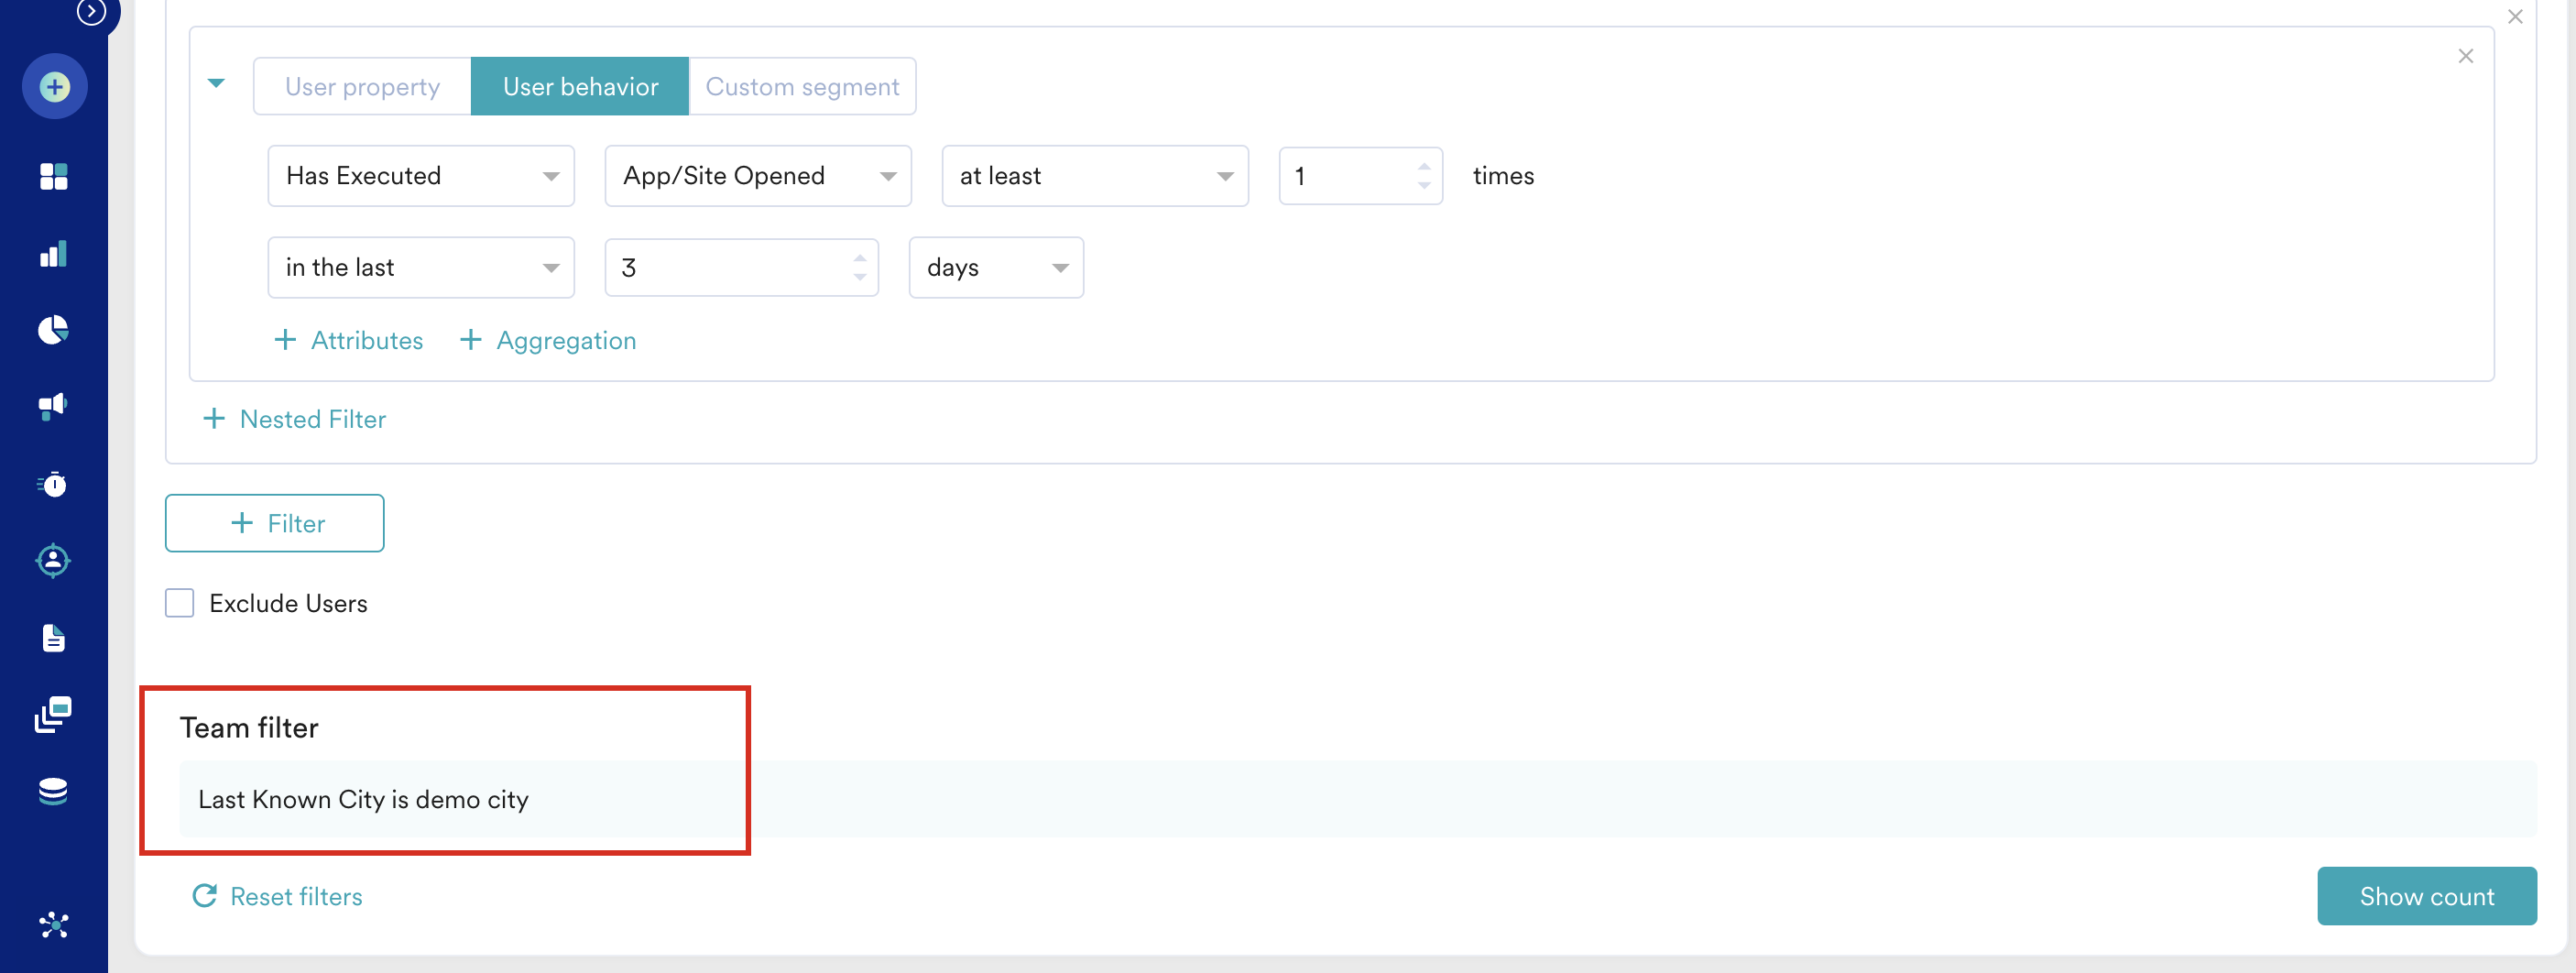2576x973 pixels.
Task: Switch to the Custom segment tab
Action: (802, 87)
